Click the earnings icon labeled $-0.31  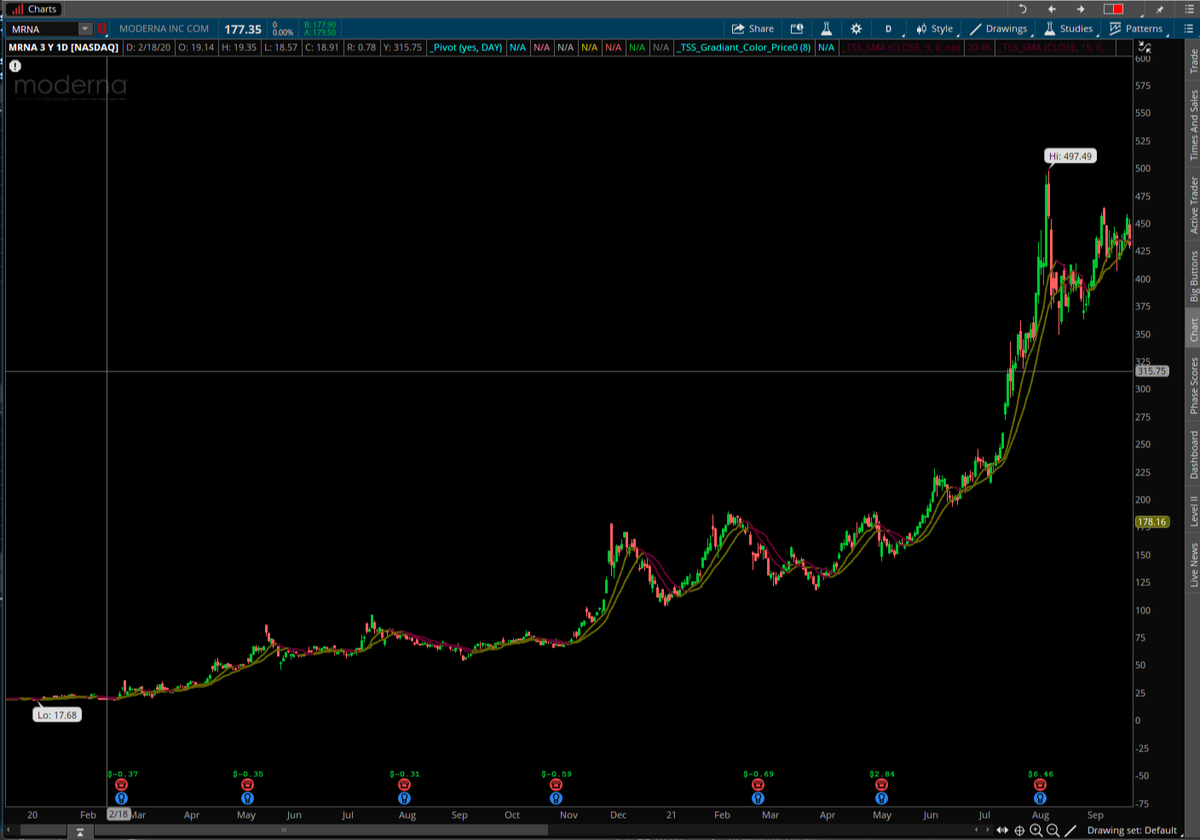click(x=404, y=786)
